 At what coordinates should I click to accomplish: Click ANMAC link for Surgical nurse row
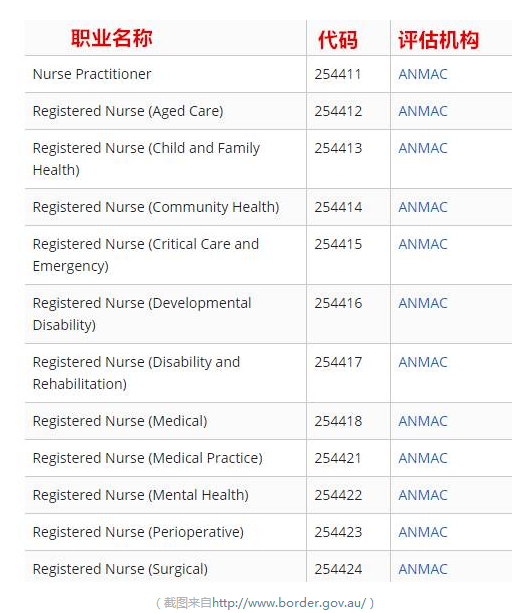[x=422, y=569]
